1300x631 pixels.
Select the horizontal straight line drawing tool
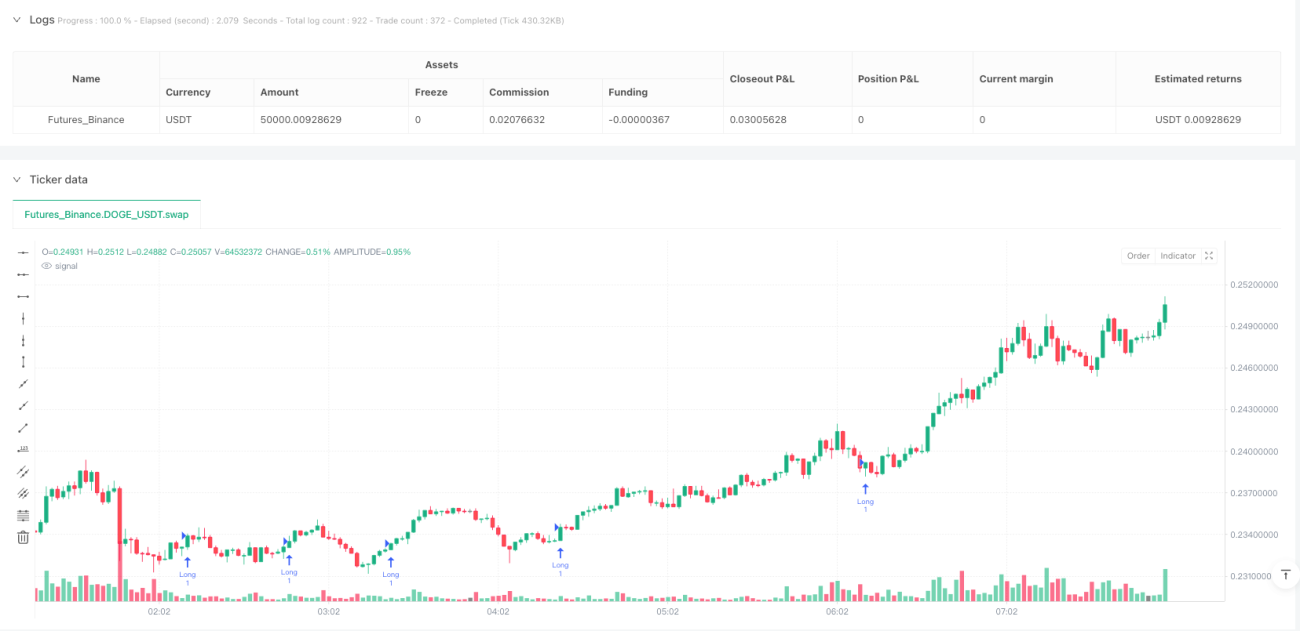tap(23, 252)
